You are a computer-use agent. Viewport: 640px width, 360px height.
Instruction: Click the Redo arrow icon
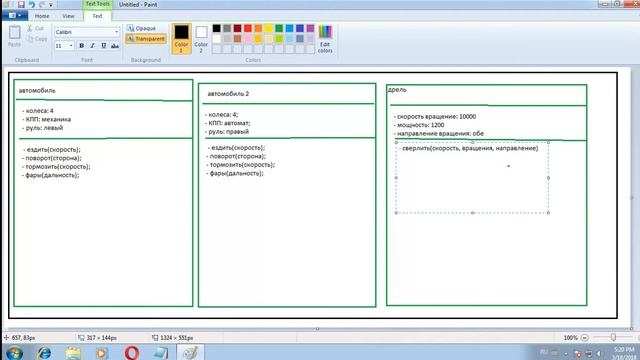tap(42, 4)
